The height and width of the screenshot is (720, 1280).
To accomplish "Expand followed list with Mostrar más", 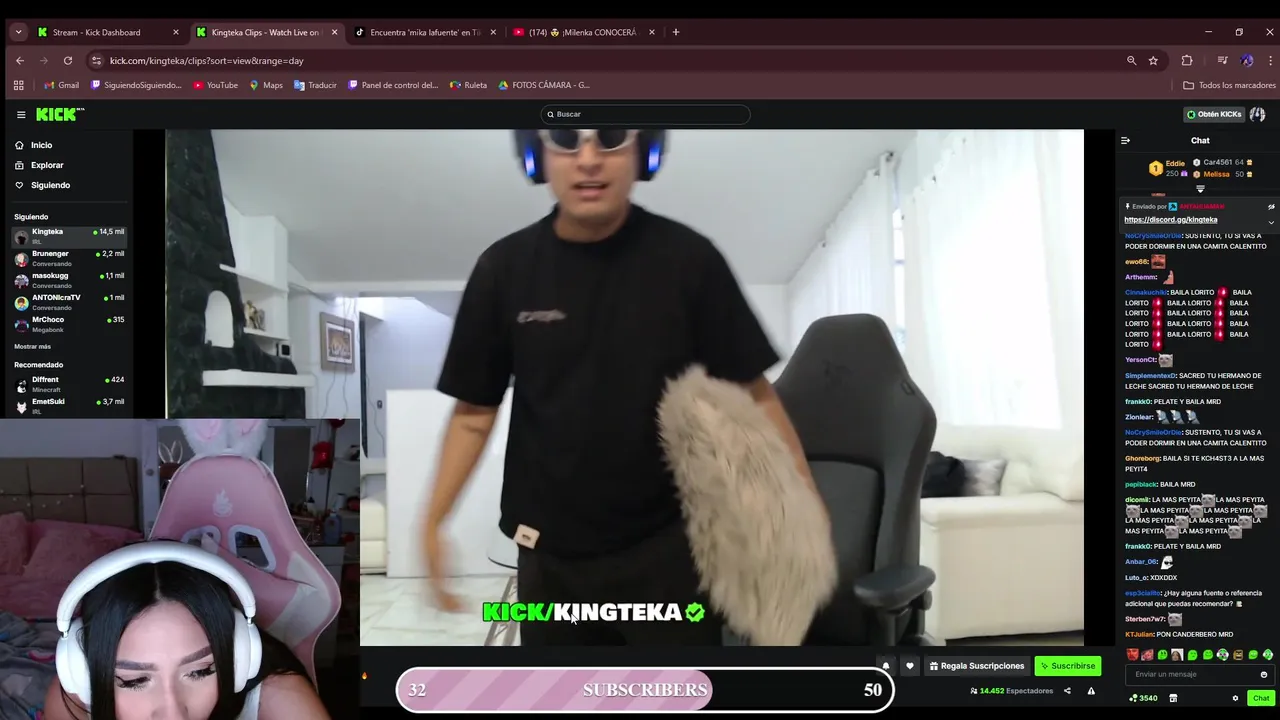I will click(32, 346).
